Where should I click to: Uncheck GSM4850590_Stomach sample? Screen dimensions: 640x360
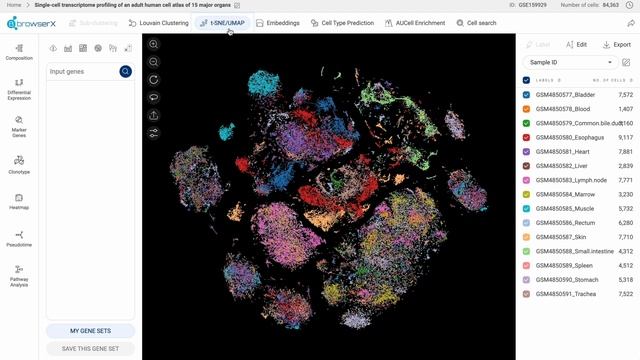coord(526,280)
